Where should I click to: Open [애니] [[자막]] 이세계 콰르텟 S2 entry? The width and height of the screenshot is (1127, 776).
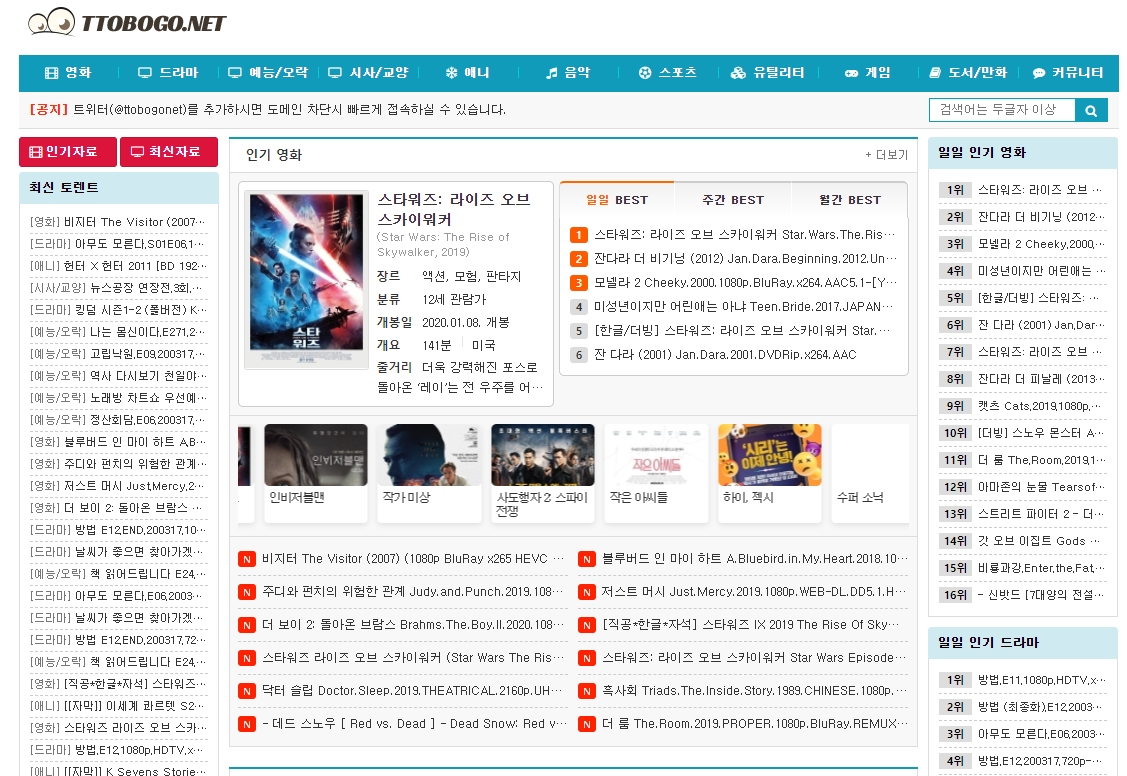[x=119, y=706]
